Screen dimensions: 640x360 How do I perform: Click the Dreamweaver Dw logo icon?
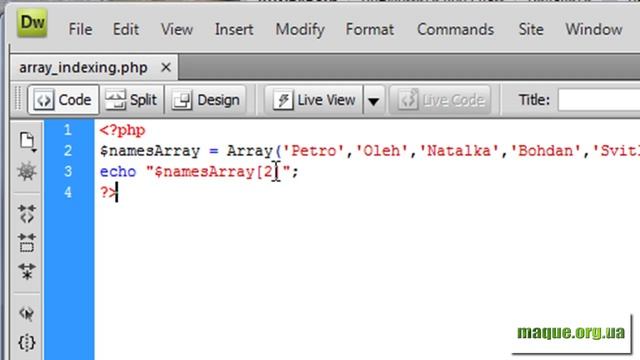(x=32, y=23)
